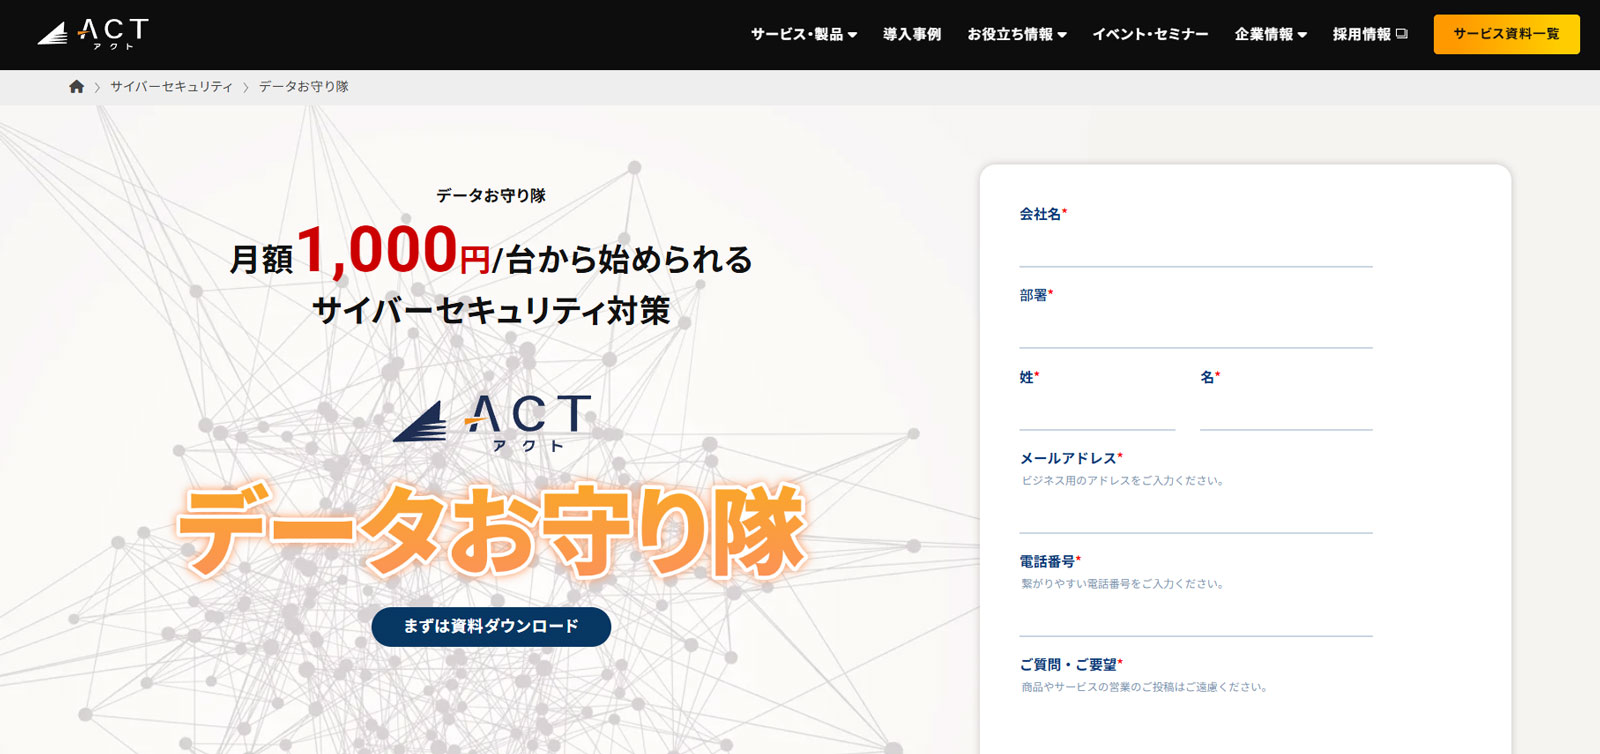Viewport: 1600px width, 754px height.
Task: Click the データお守り隊 breadcrumb item
Action: [x=304, y=87]
